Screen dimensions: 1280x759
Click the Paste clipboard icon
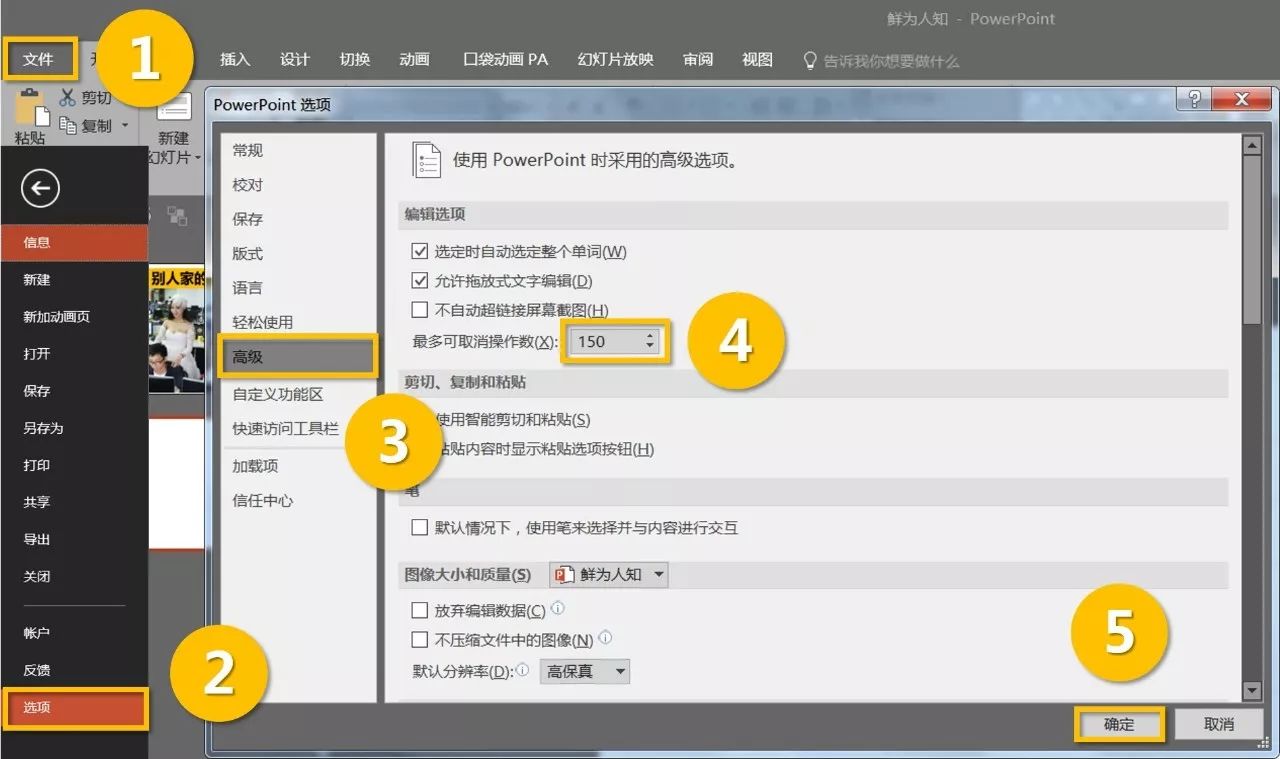click(x=32, y=108)
